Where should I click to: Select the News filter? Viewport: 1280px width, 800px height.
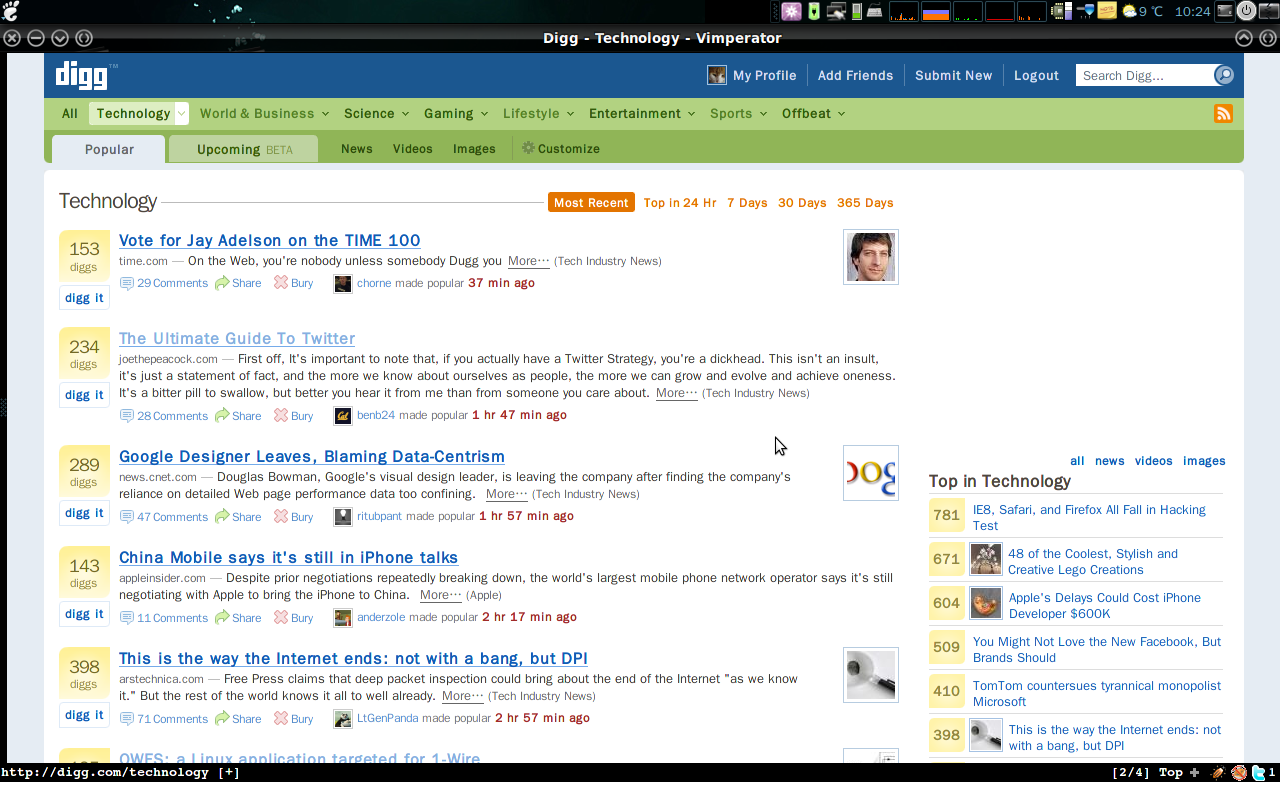point(356,149)
